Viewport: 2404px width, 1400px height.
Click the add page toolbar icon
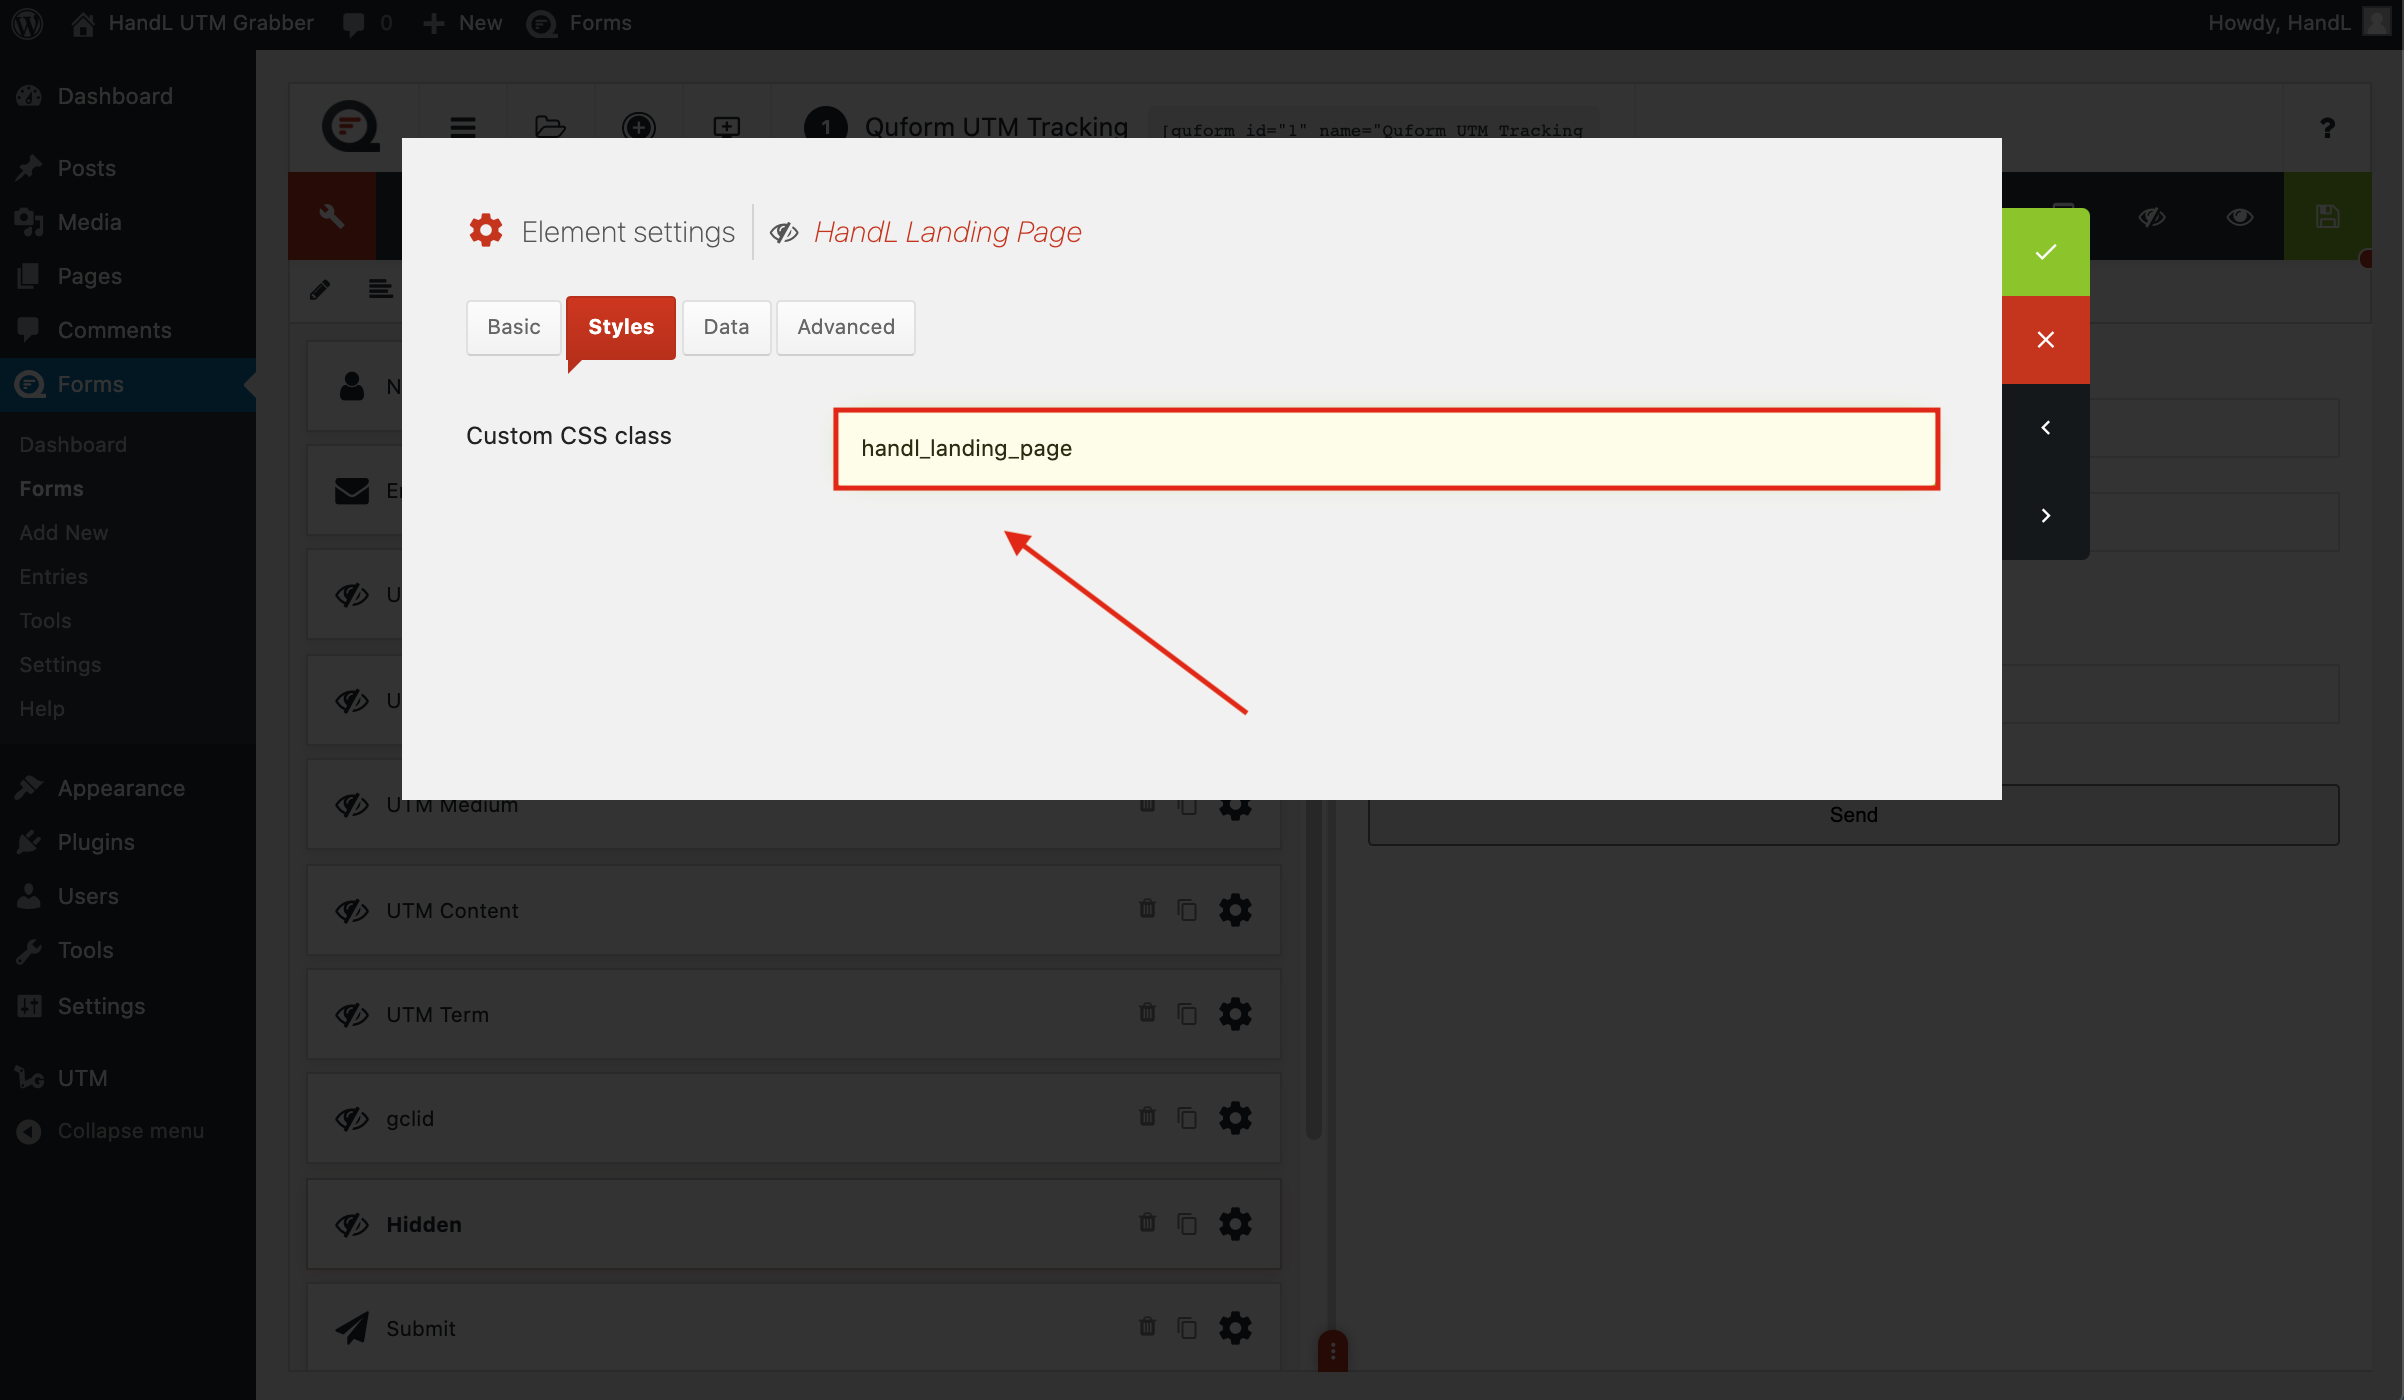[x=726, y=127]
